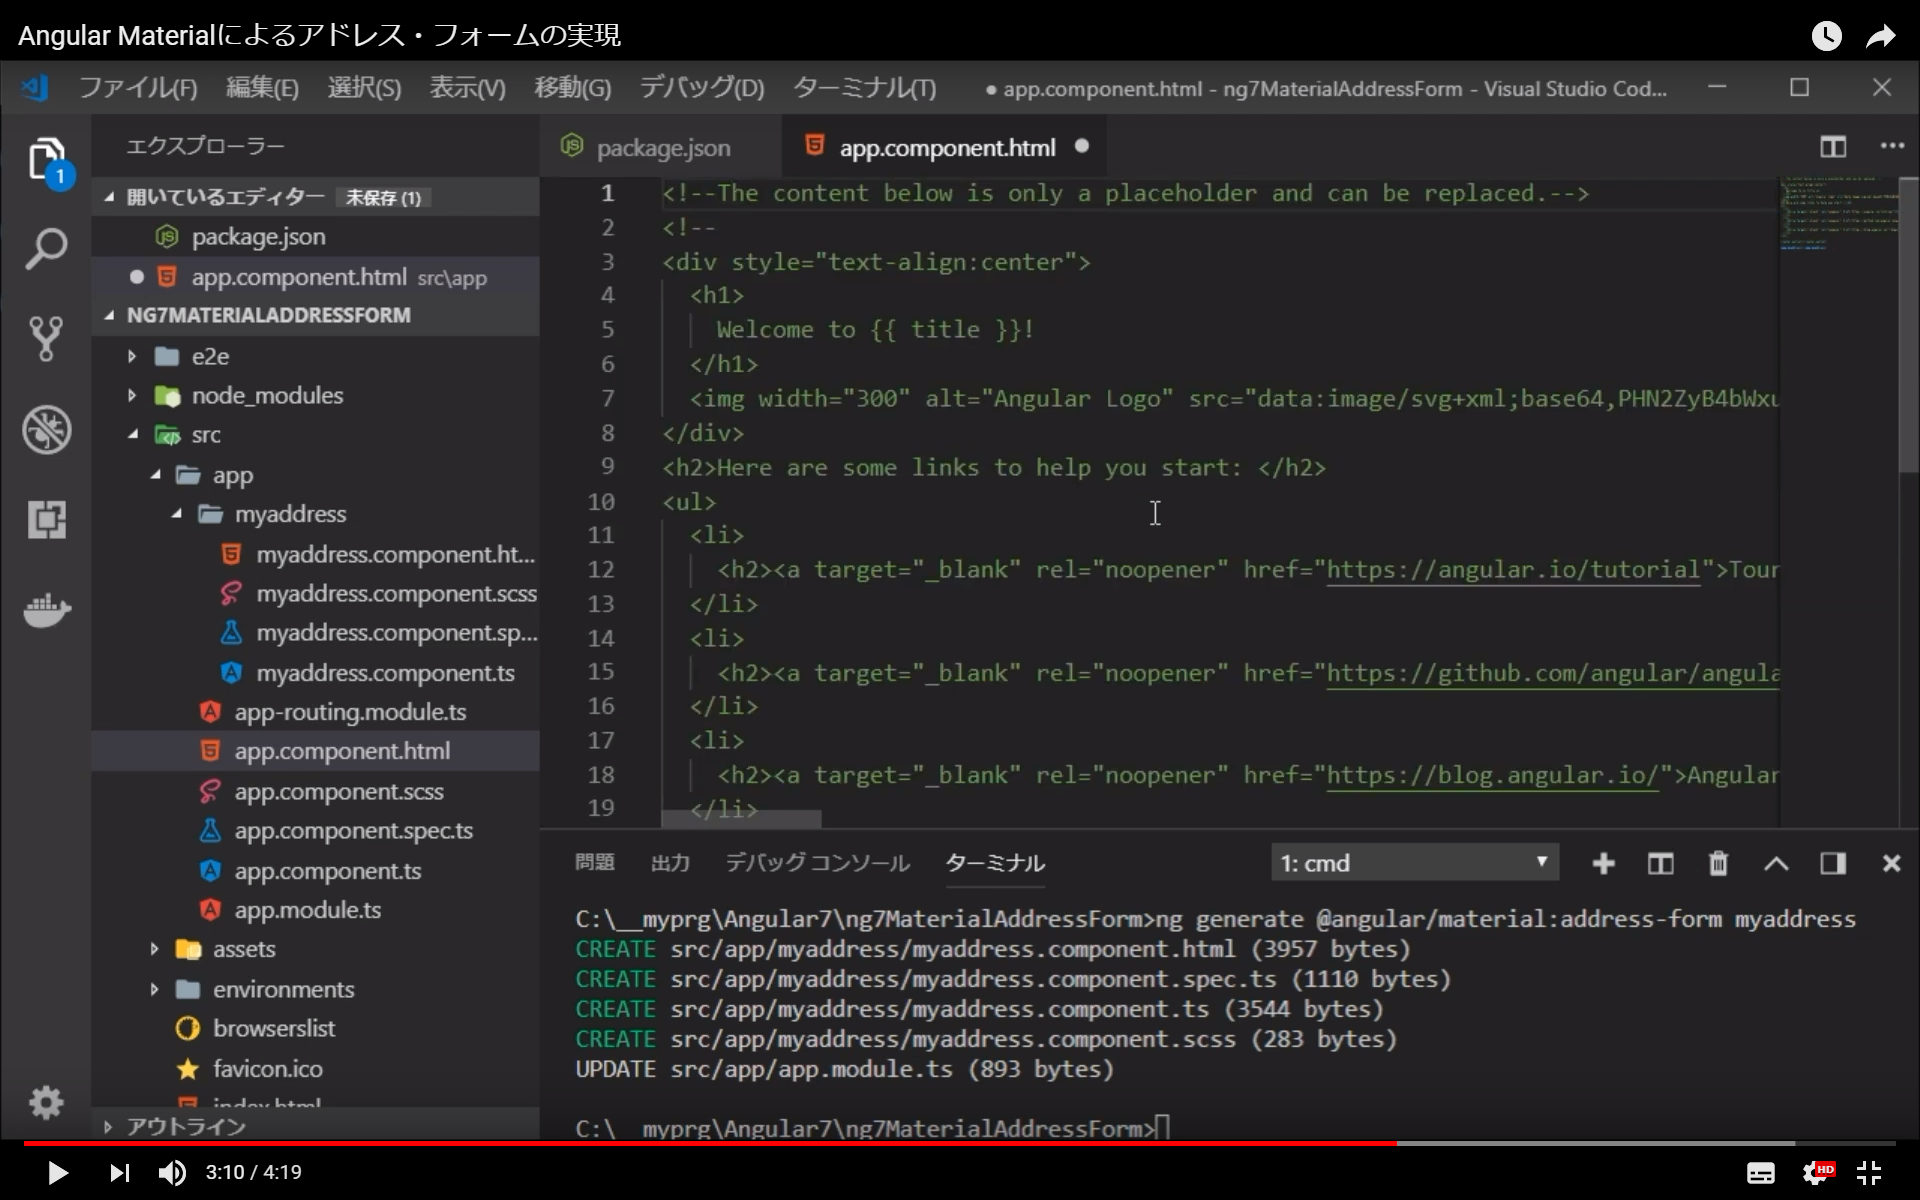The image size is (1920, 1200).
Task: Open VS Code settings gear icon
Action: pos(46,1102)
